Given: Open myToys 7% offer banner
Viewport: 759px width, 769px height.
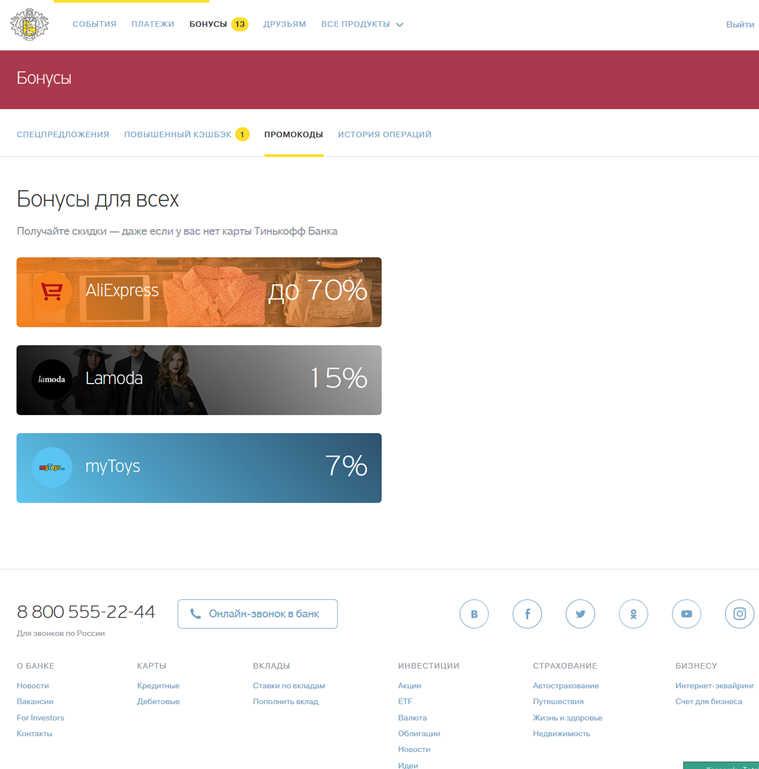Looking at the screenshot, I should pyautogui.click(x=199, y=468).
